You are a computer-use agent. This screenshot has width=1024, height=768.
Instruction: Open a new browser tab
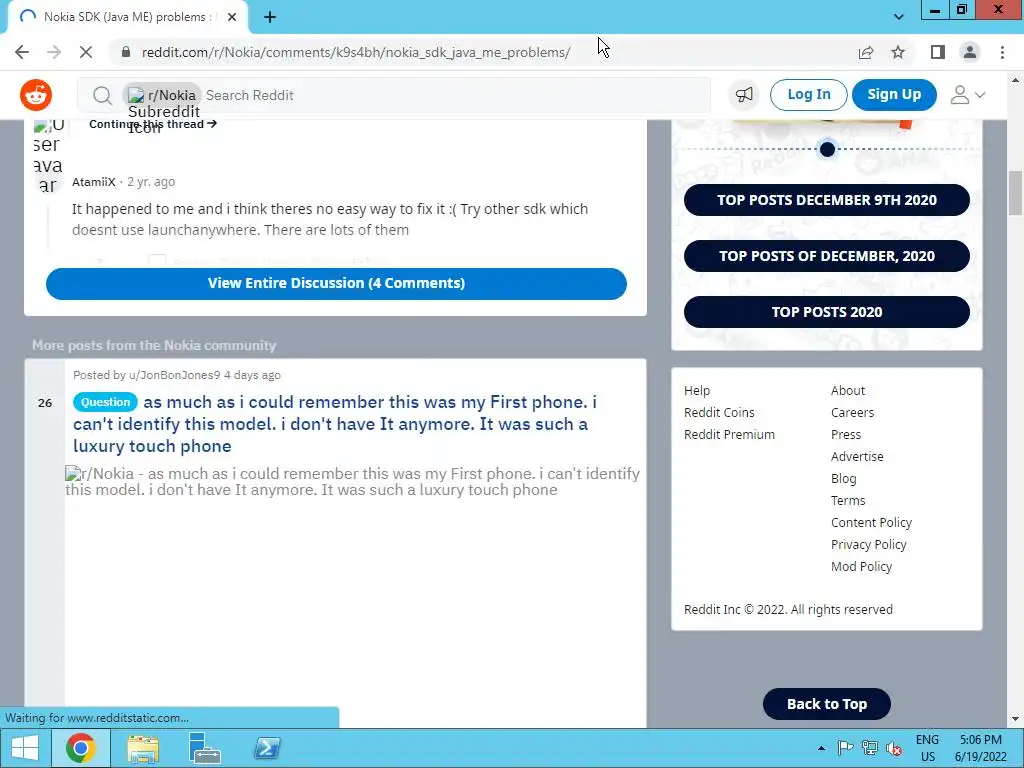pos(270,17)
